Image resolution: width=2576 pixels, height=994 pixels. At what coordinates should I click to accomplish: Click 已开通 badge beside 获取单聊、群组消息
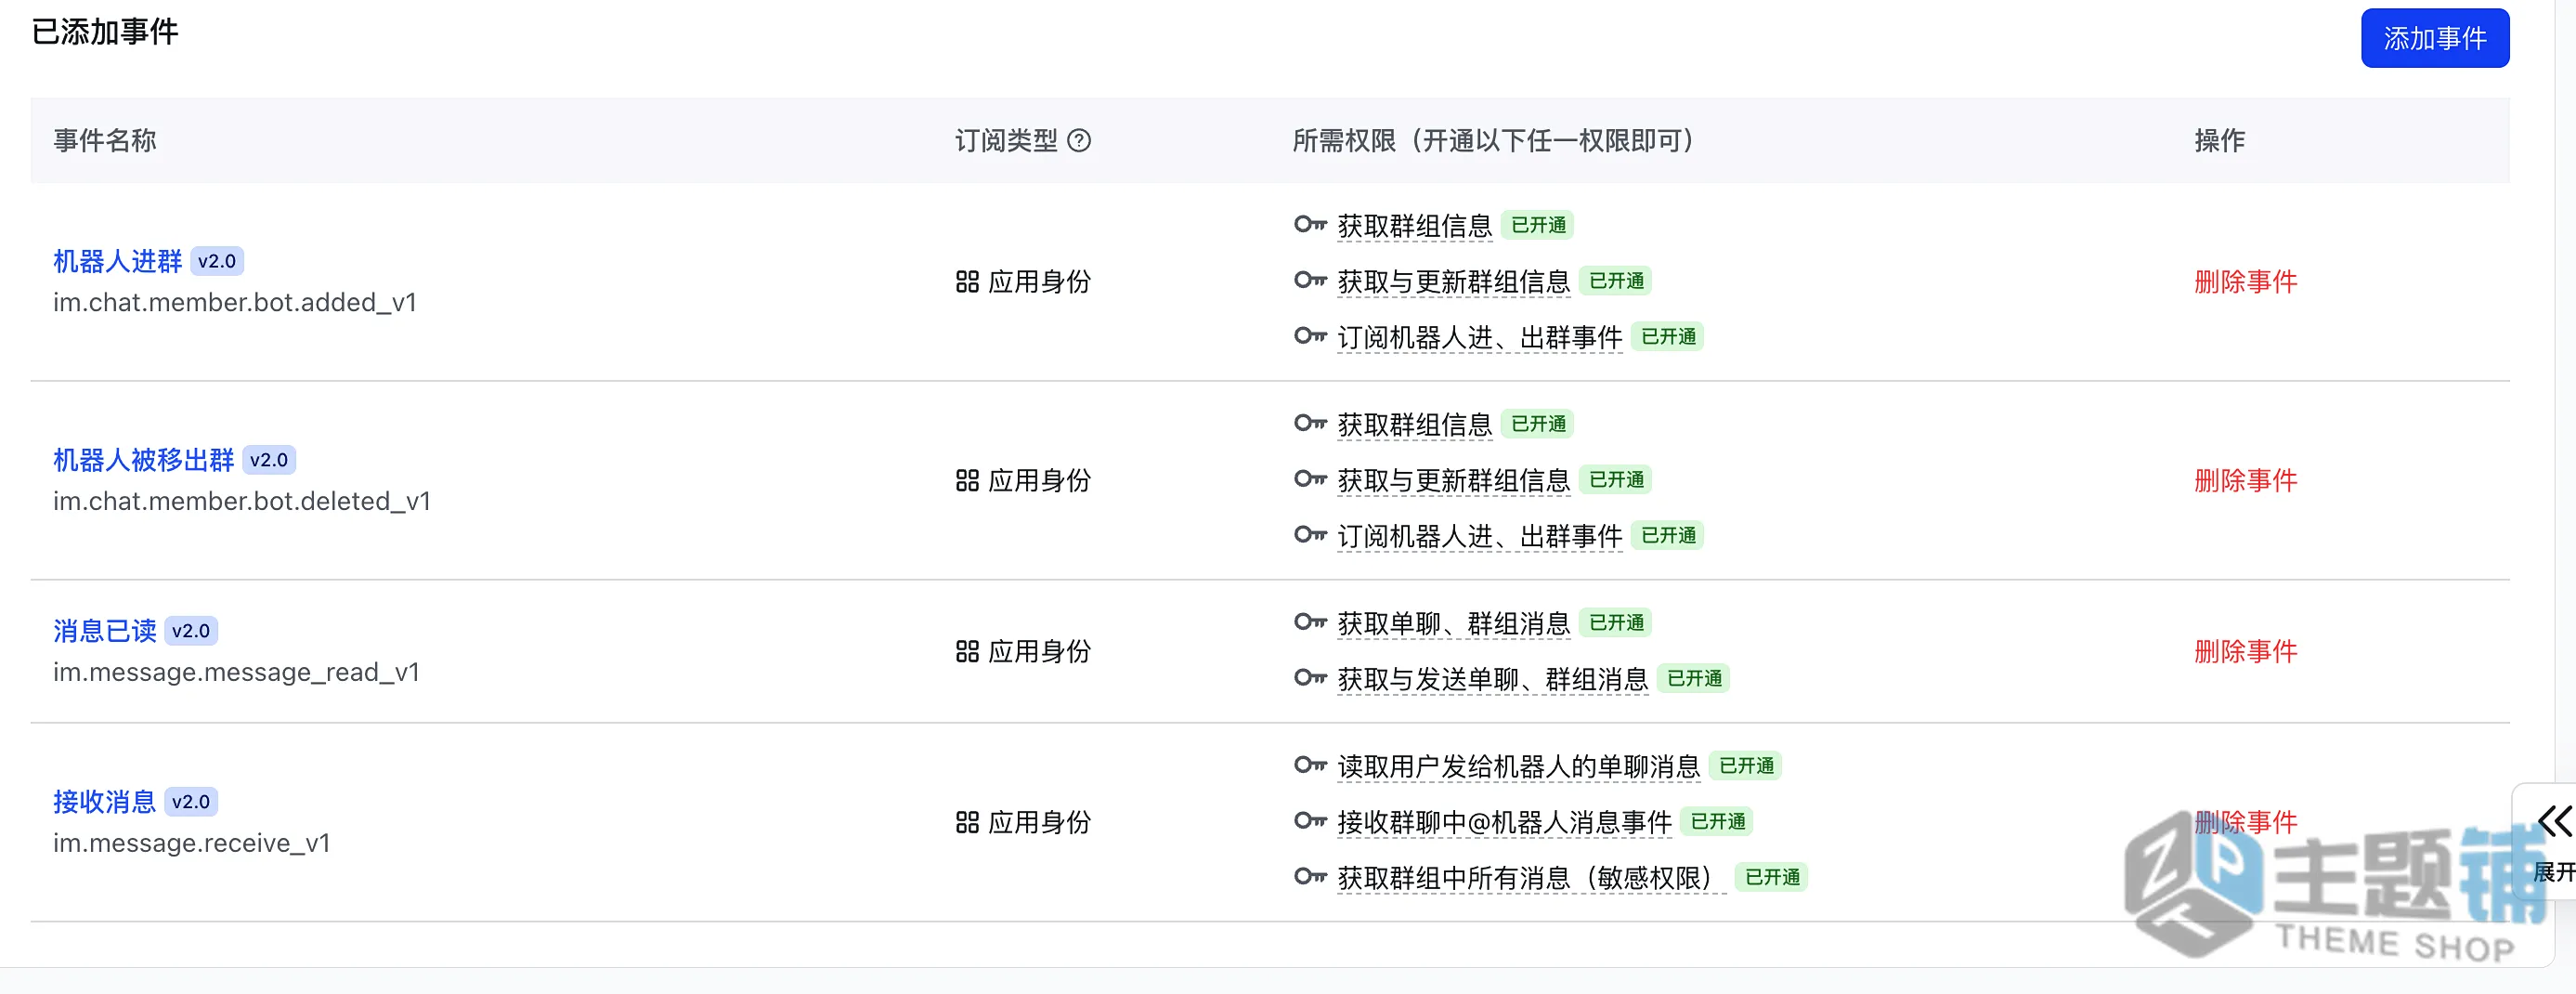(x=1616, y=623)
